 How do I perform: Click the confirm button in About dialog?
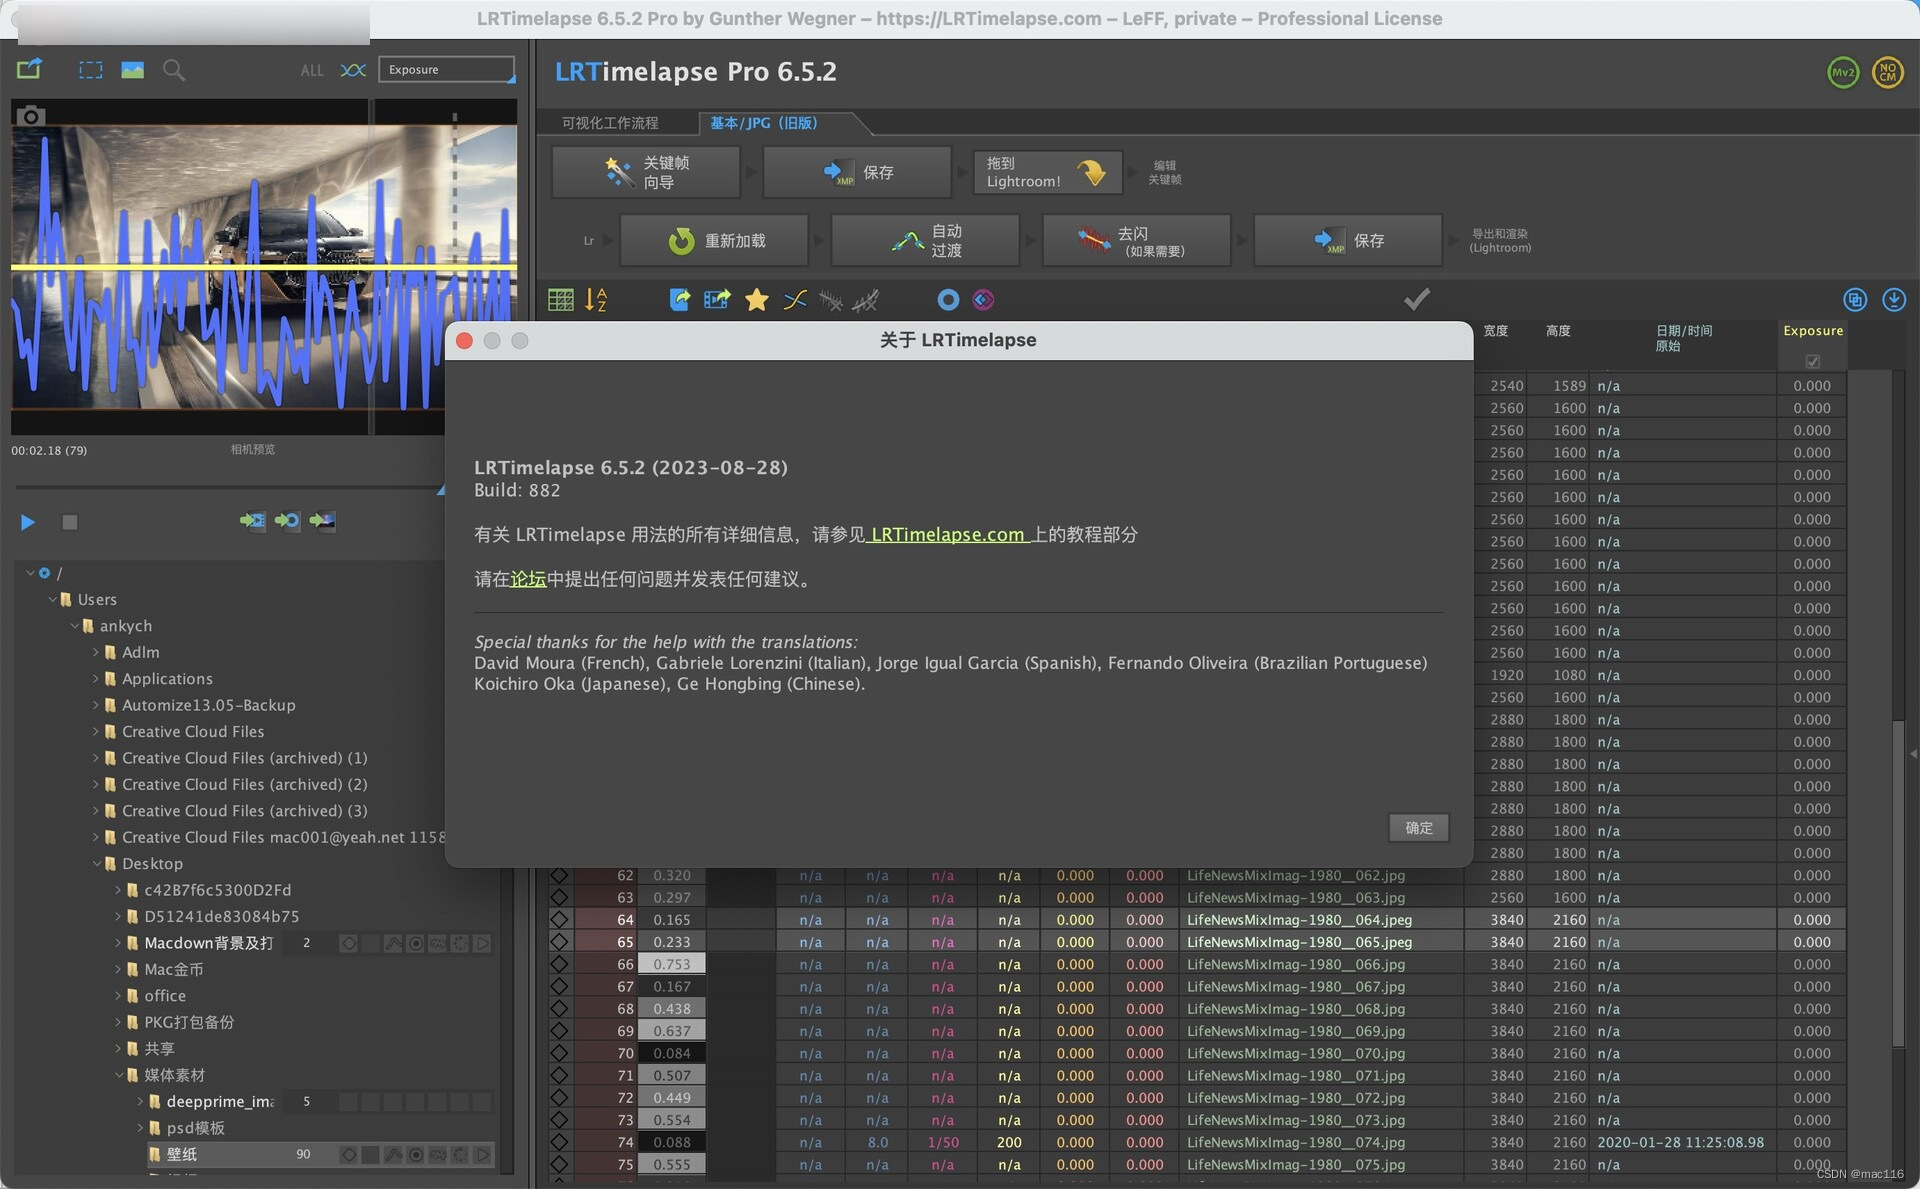tap(1419, 827)
